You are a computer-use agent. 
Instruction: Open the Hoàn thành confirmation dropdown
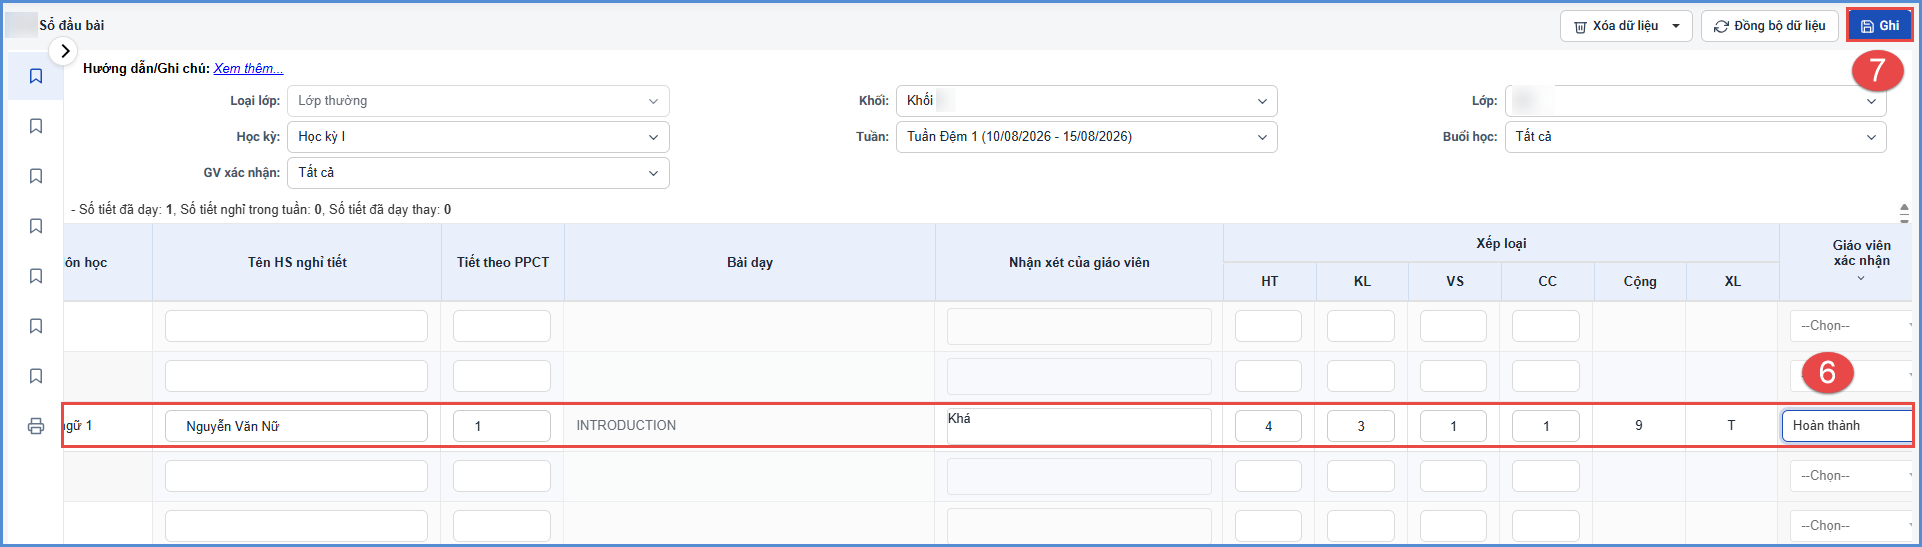(1846, 426)
